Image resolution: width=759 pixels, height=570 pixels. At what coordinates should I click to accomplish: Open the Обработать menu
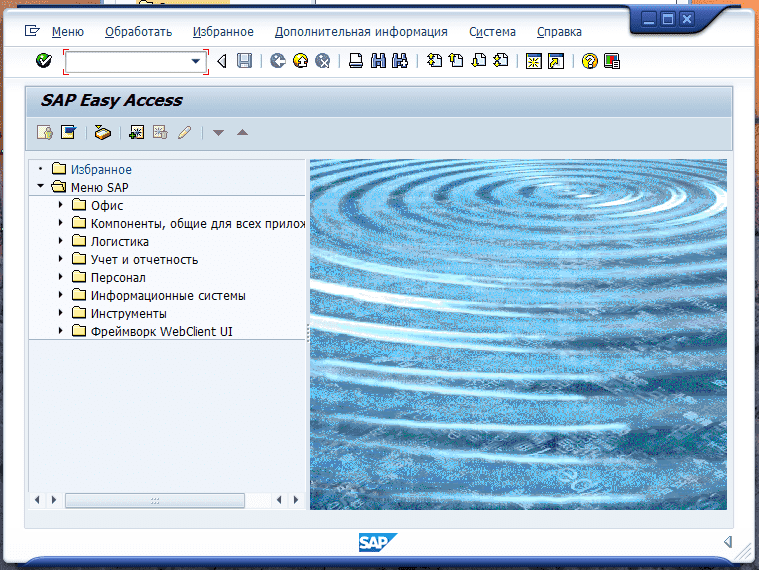[138, 31]
